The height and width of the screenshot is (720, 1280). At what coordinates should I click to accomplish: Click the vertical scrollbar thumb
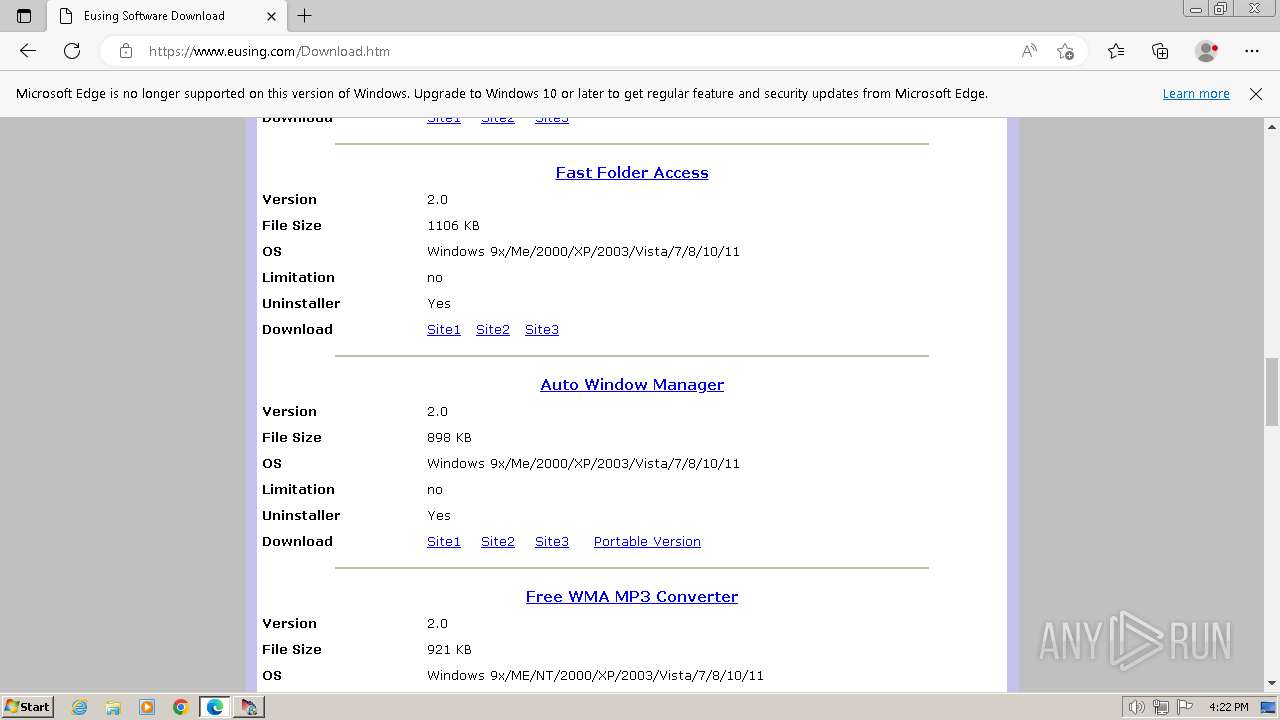(1272, 392)
